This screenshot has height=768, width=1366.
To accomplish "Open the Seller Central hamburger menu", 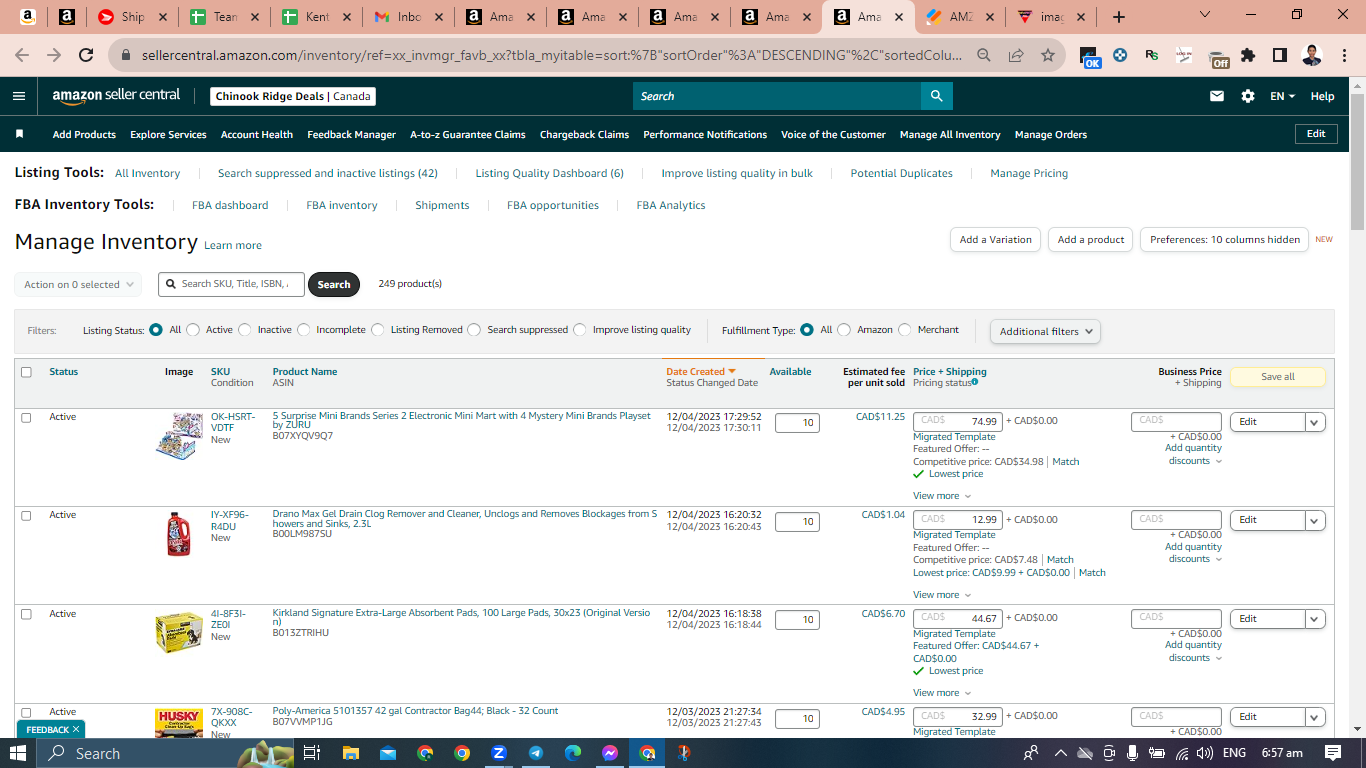I will click(19, 96).
